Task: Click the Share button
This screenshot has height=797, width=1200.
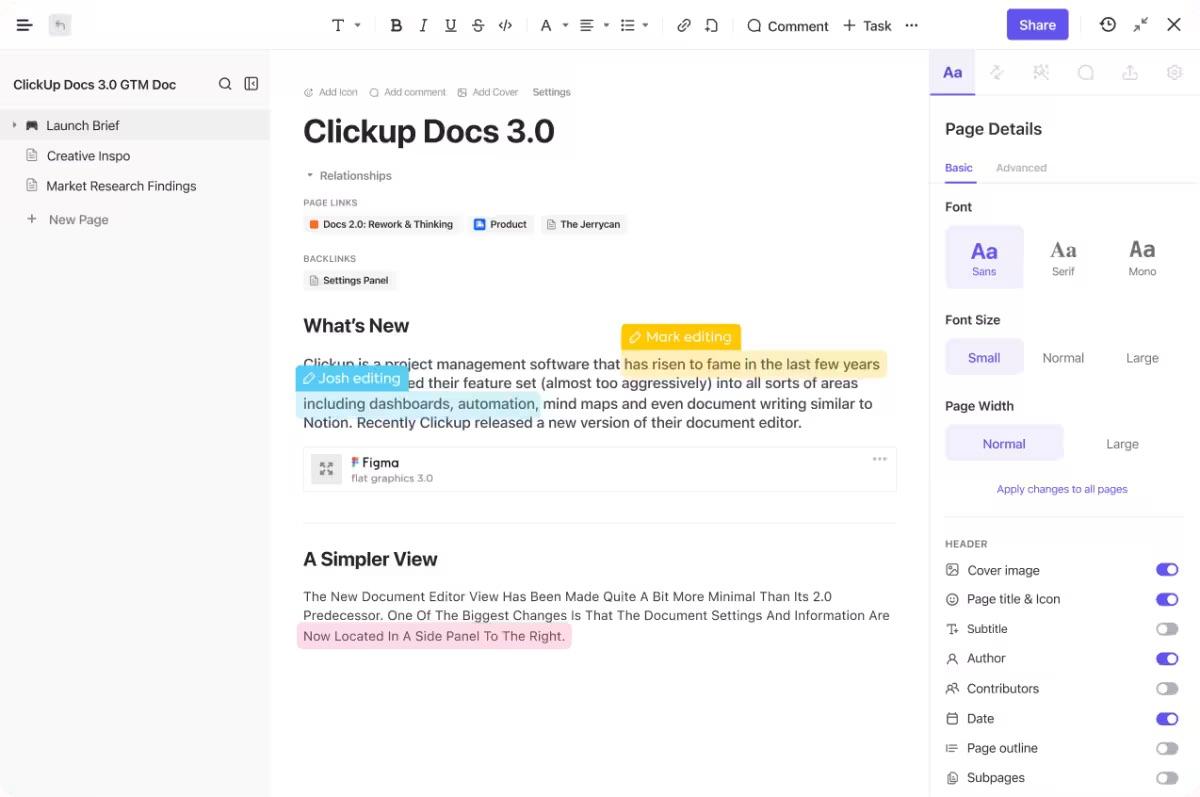Action: pyautogui.click(x=1037, y=25)
